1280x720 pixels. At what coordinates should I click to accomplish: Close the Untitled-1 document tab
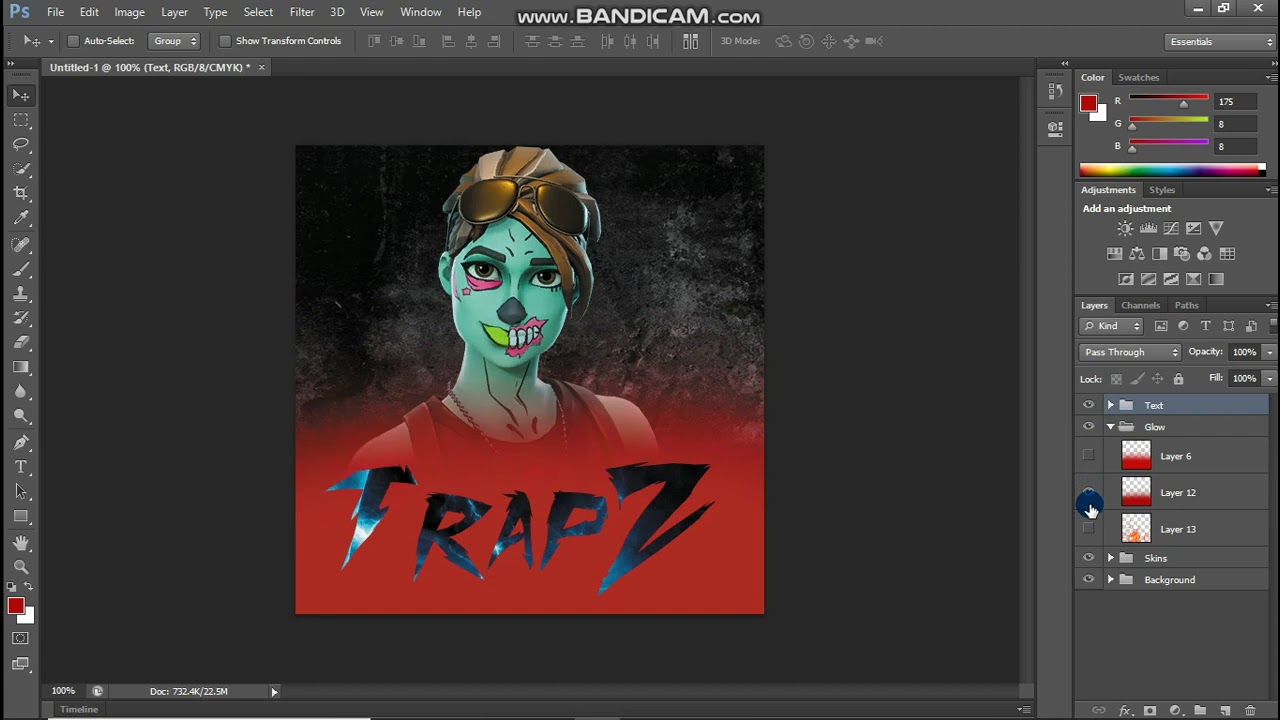(261, 67)
